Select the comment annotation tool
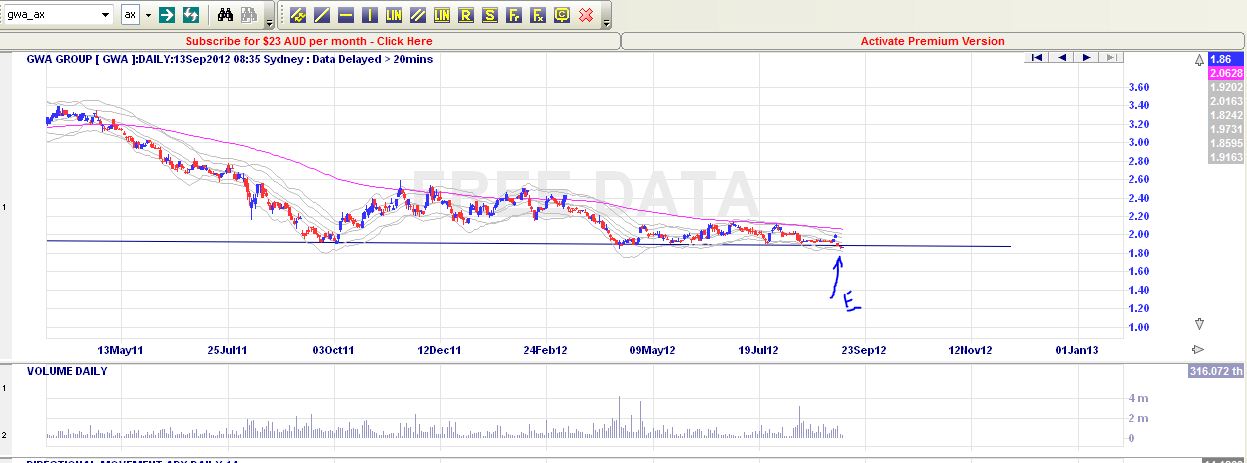 click(x=562, y=15)
